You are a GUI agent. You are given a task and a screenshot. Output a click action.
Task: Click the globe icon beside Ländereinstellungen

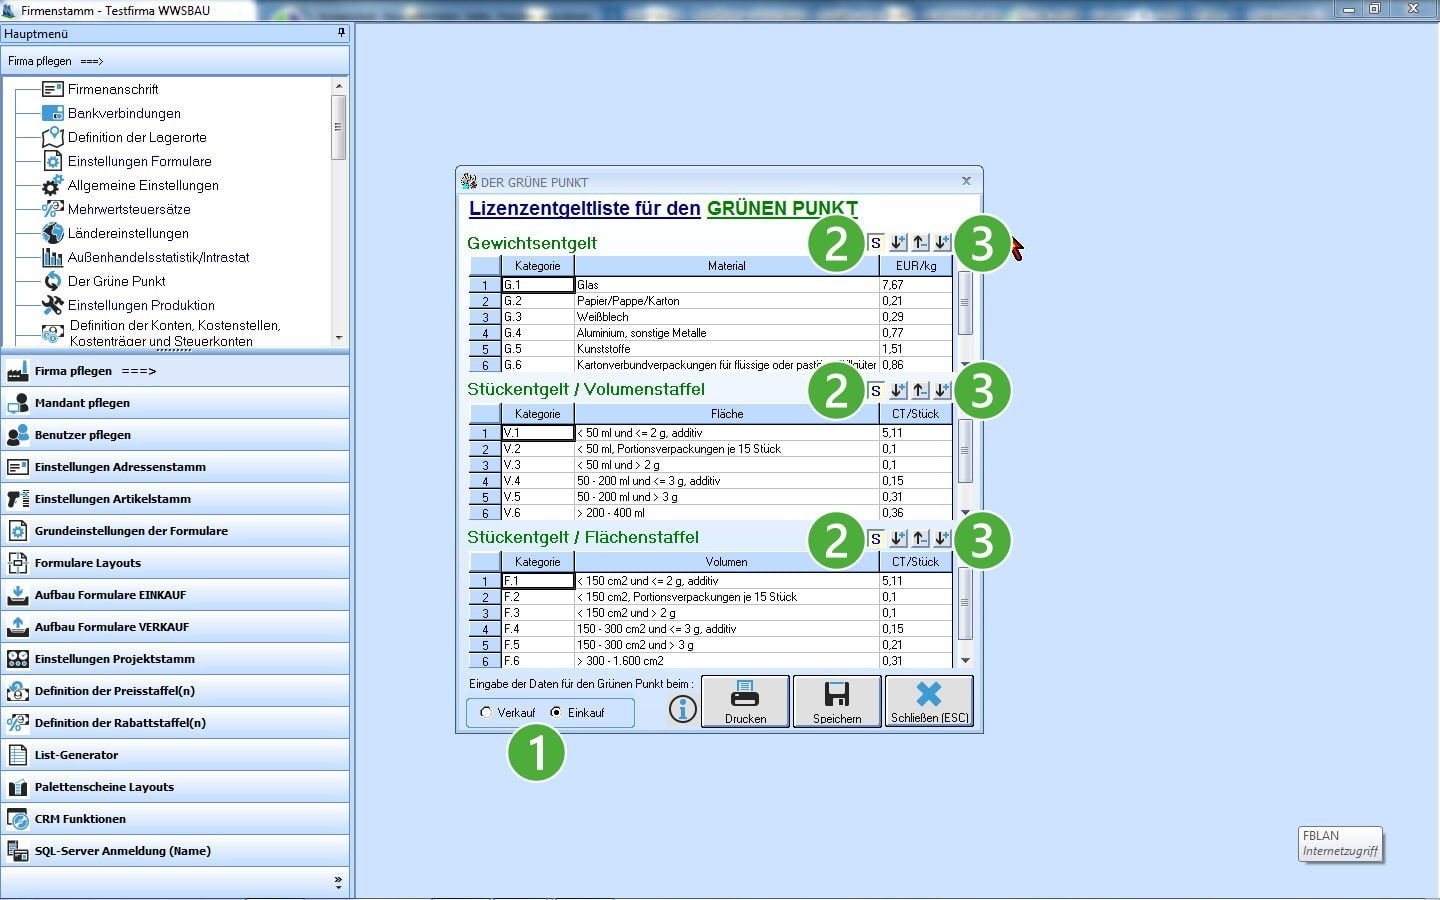(53, 233)
